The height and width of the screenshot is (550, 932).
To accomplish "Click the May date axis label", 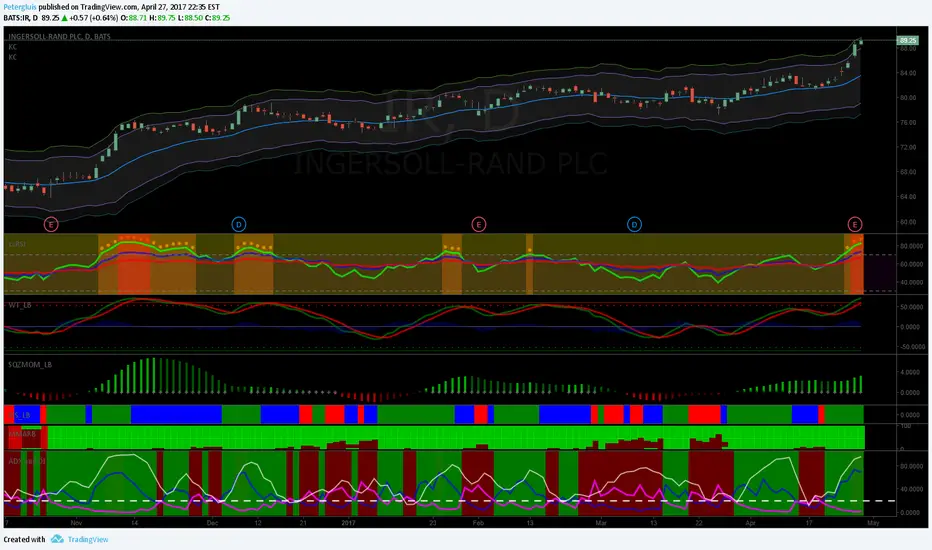I will tap(873, 523).
